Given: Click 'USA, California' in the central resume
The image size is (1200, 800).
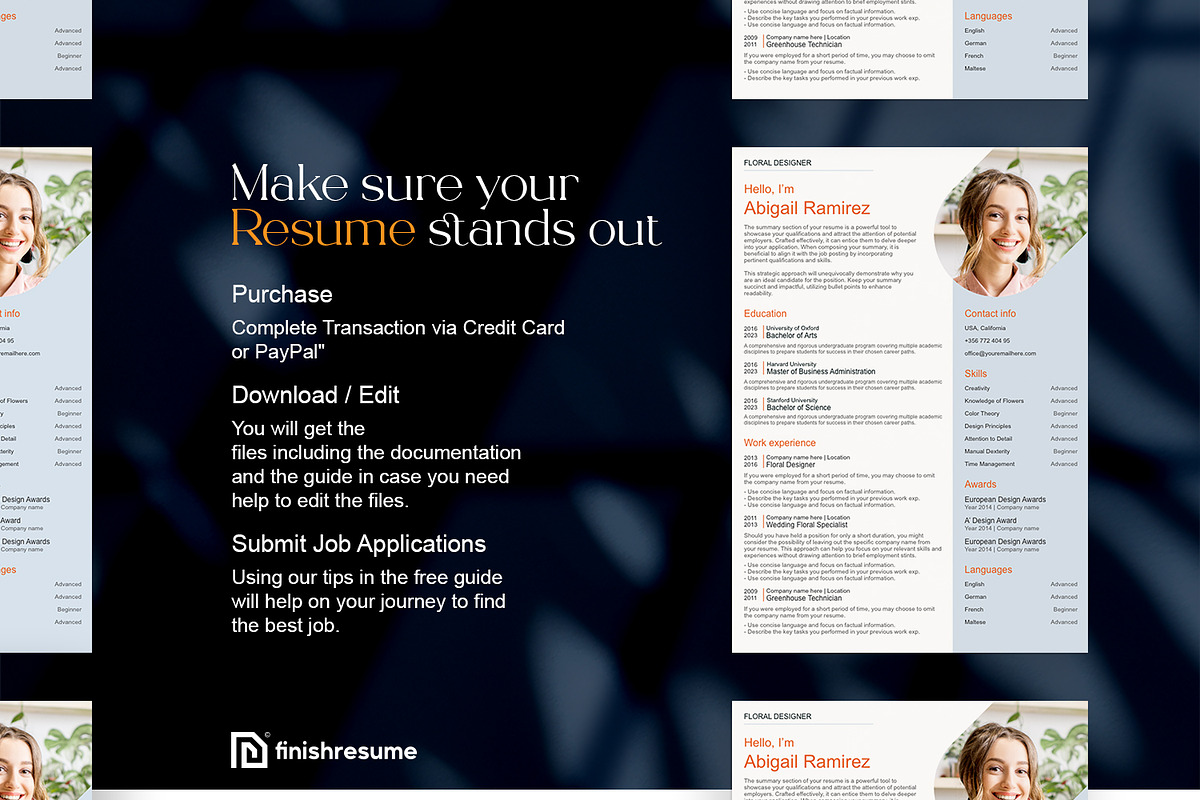Looking at the screenshot, I should pos(985,329).
